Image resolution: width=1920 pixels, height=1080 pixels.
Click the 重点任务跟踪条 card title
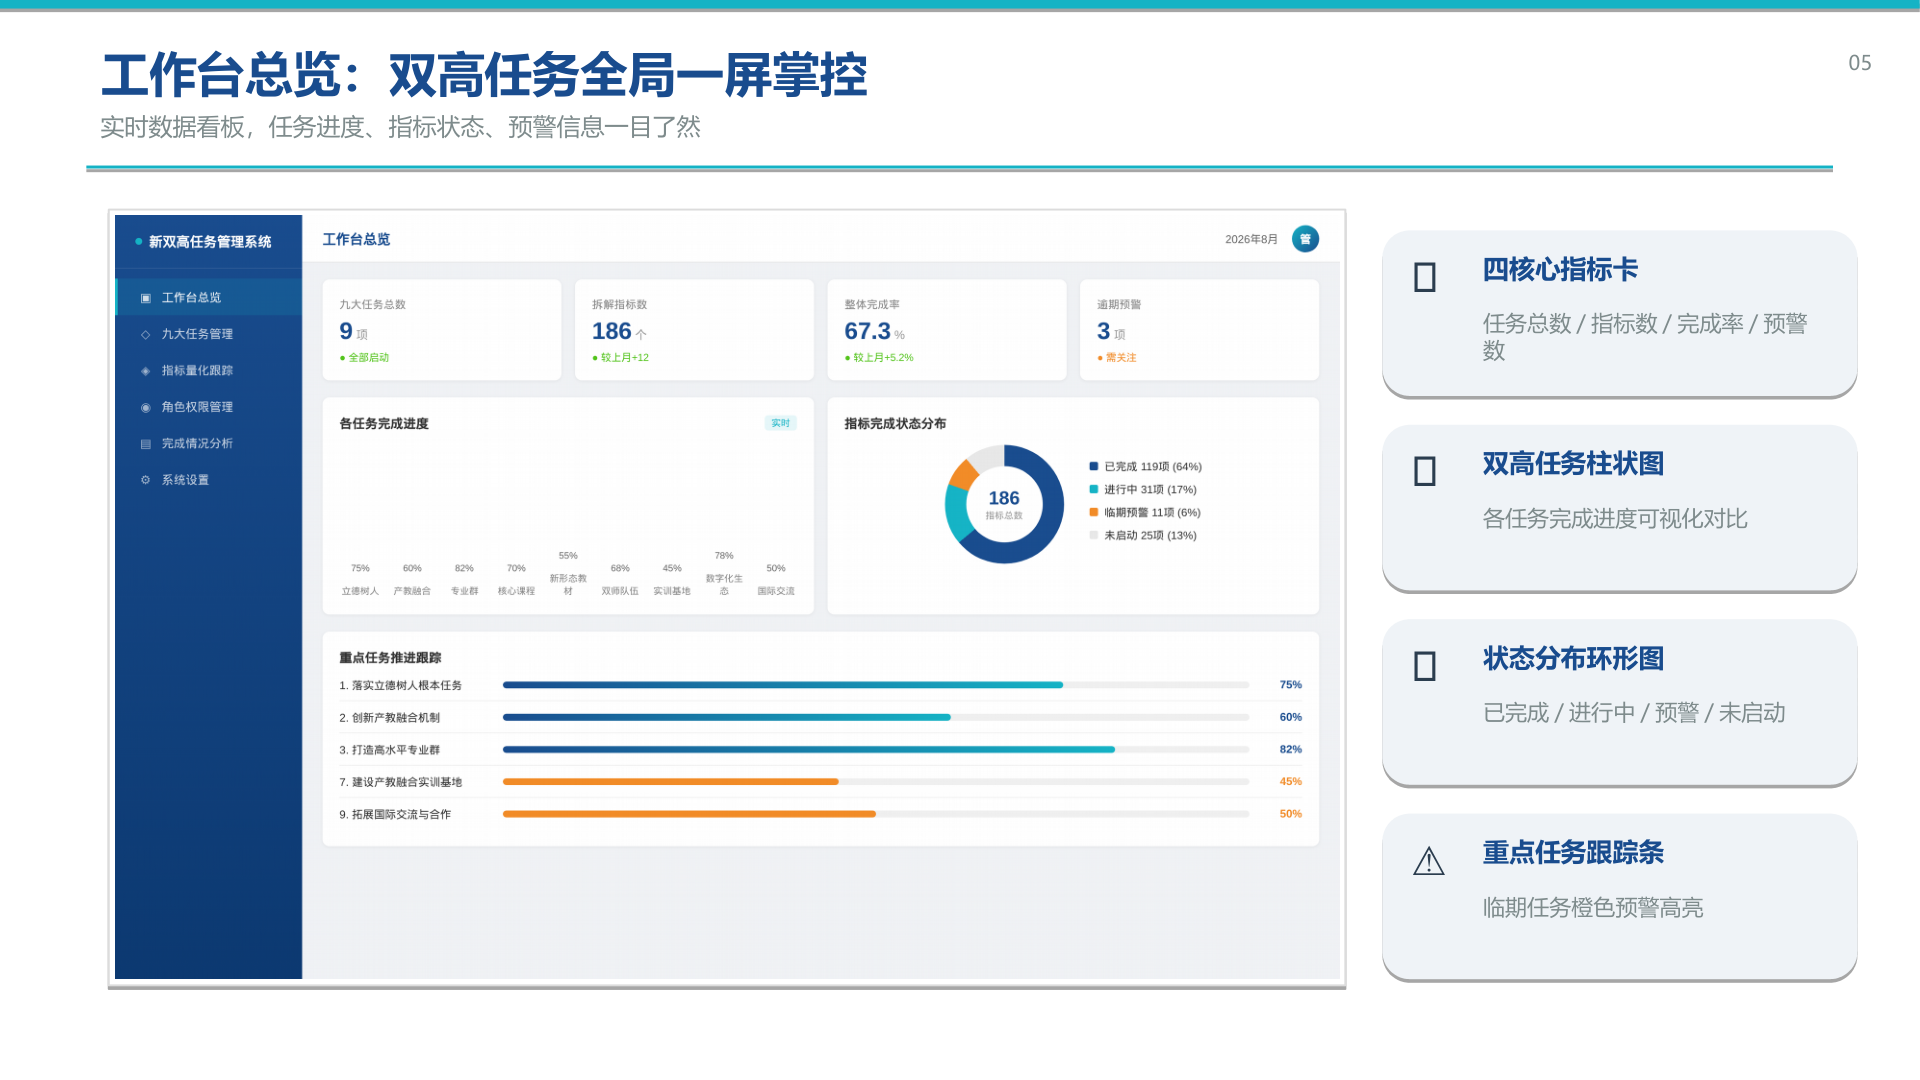pyautogui.click(x=1573, y=853)
